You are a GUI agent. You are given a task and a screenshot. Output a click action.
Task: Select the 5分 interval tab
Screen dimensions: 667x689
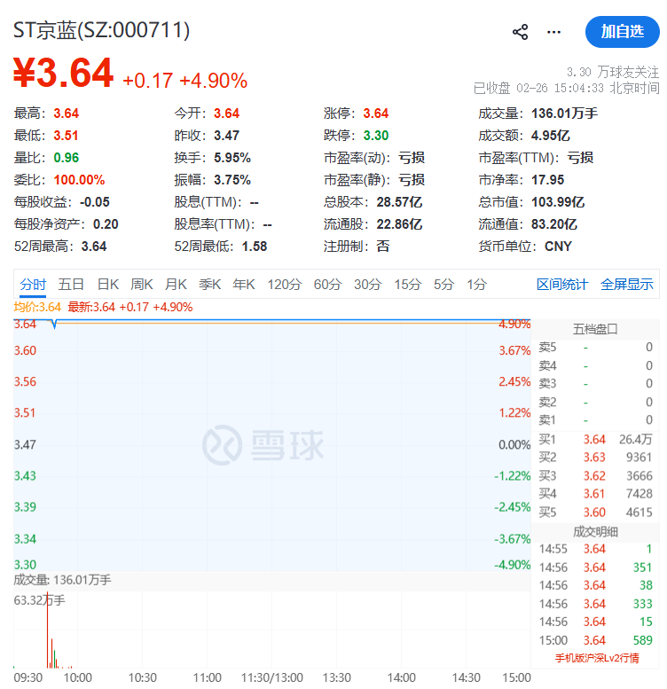coord(443,285)
